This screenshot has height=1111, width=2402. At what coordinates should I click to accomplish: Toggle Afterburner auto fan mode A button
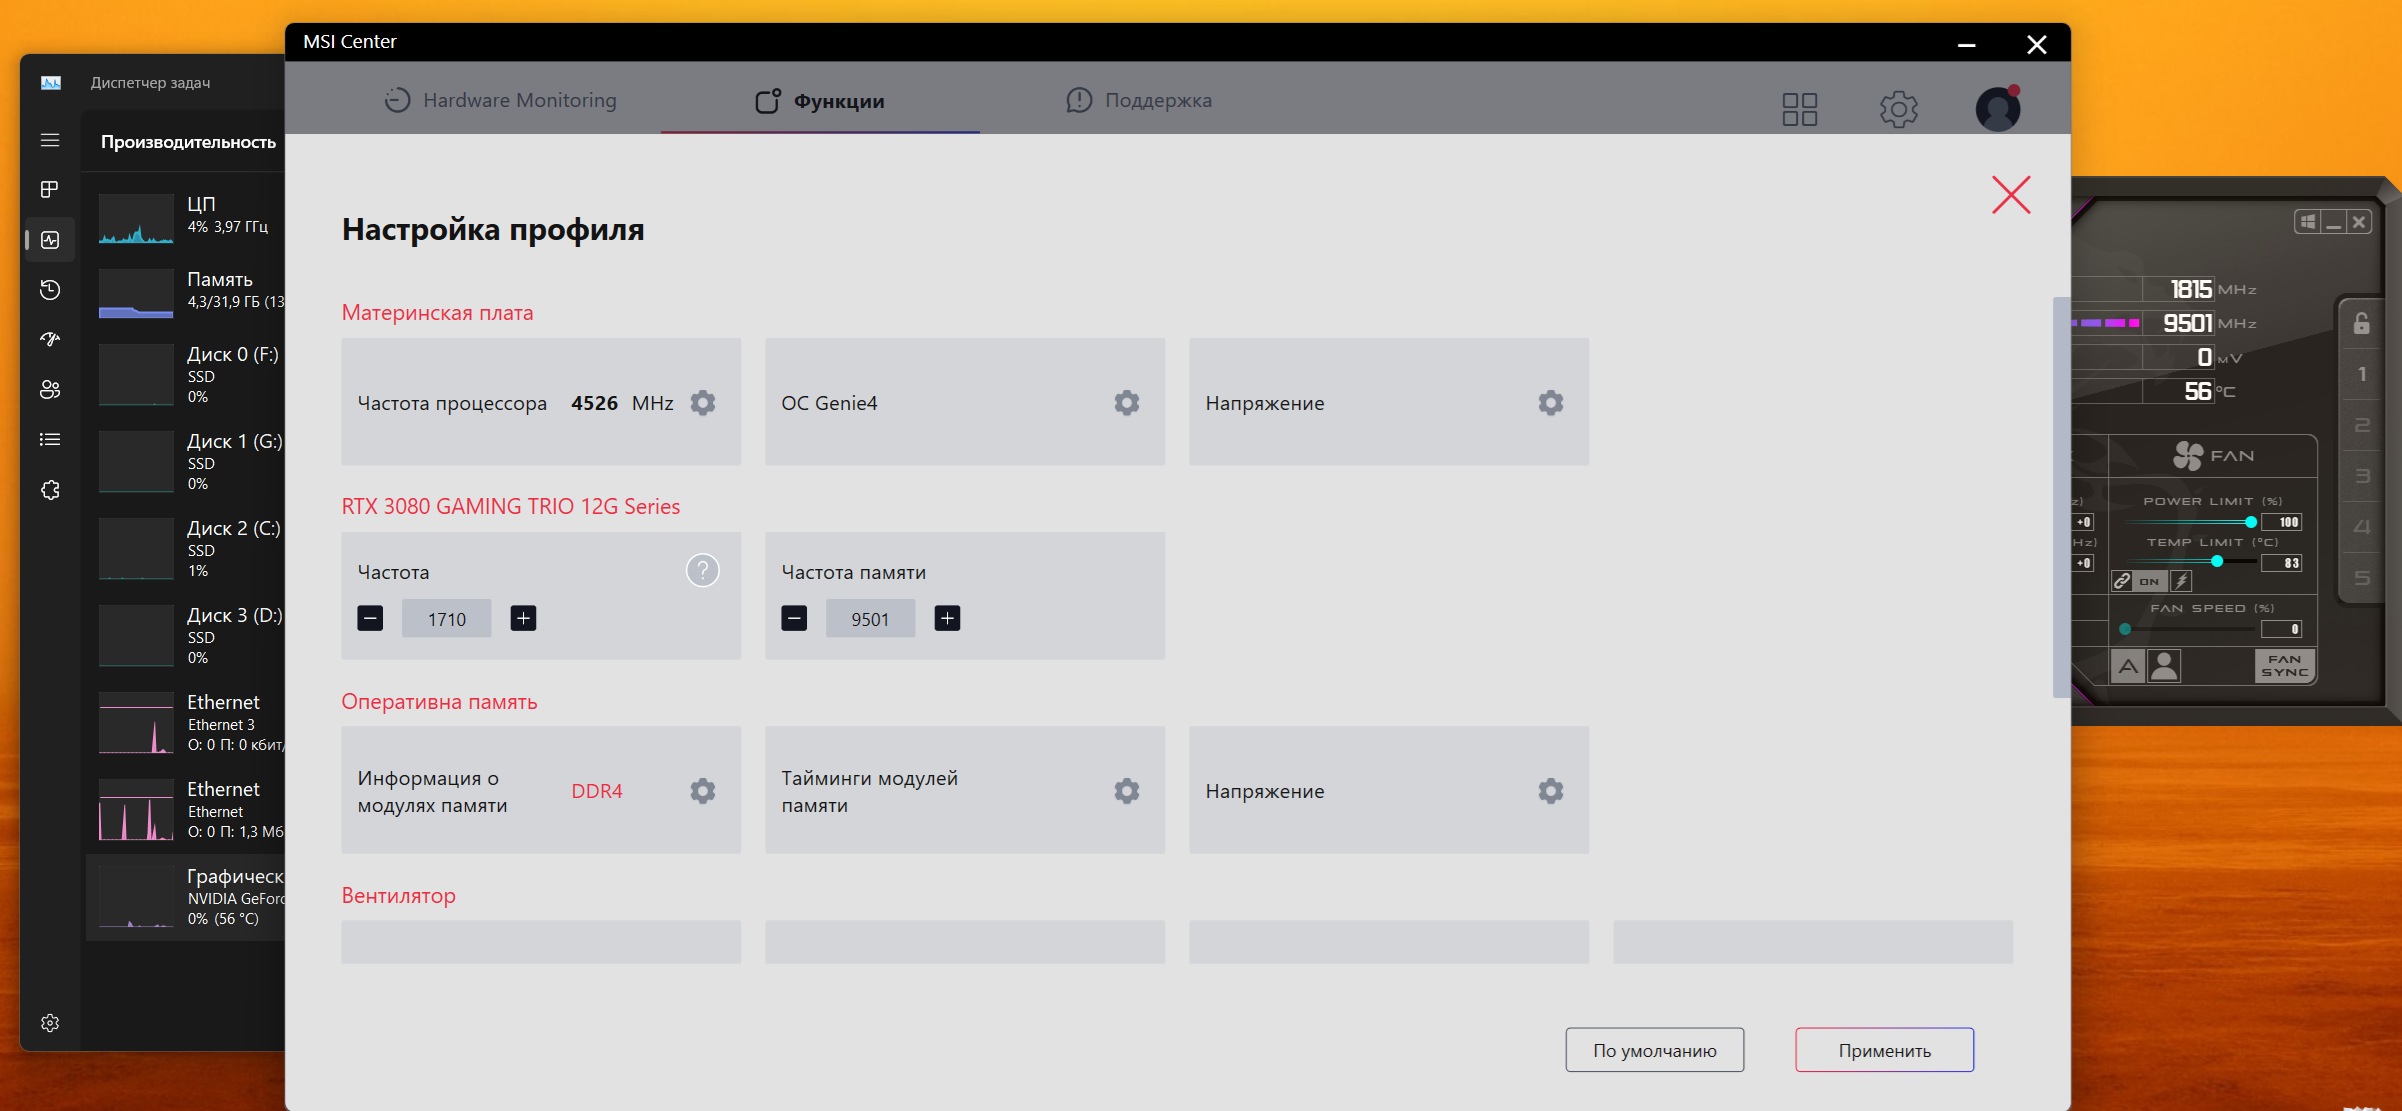coord(2128,666)
